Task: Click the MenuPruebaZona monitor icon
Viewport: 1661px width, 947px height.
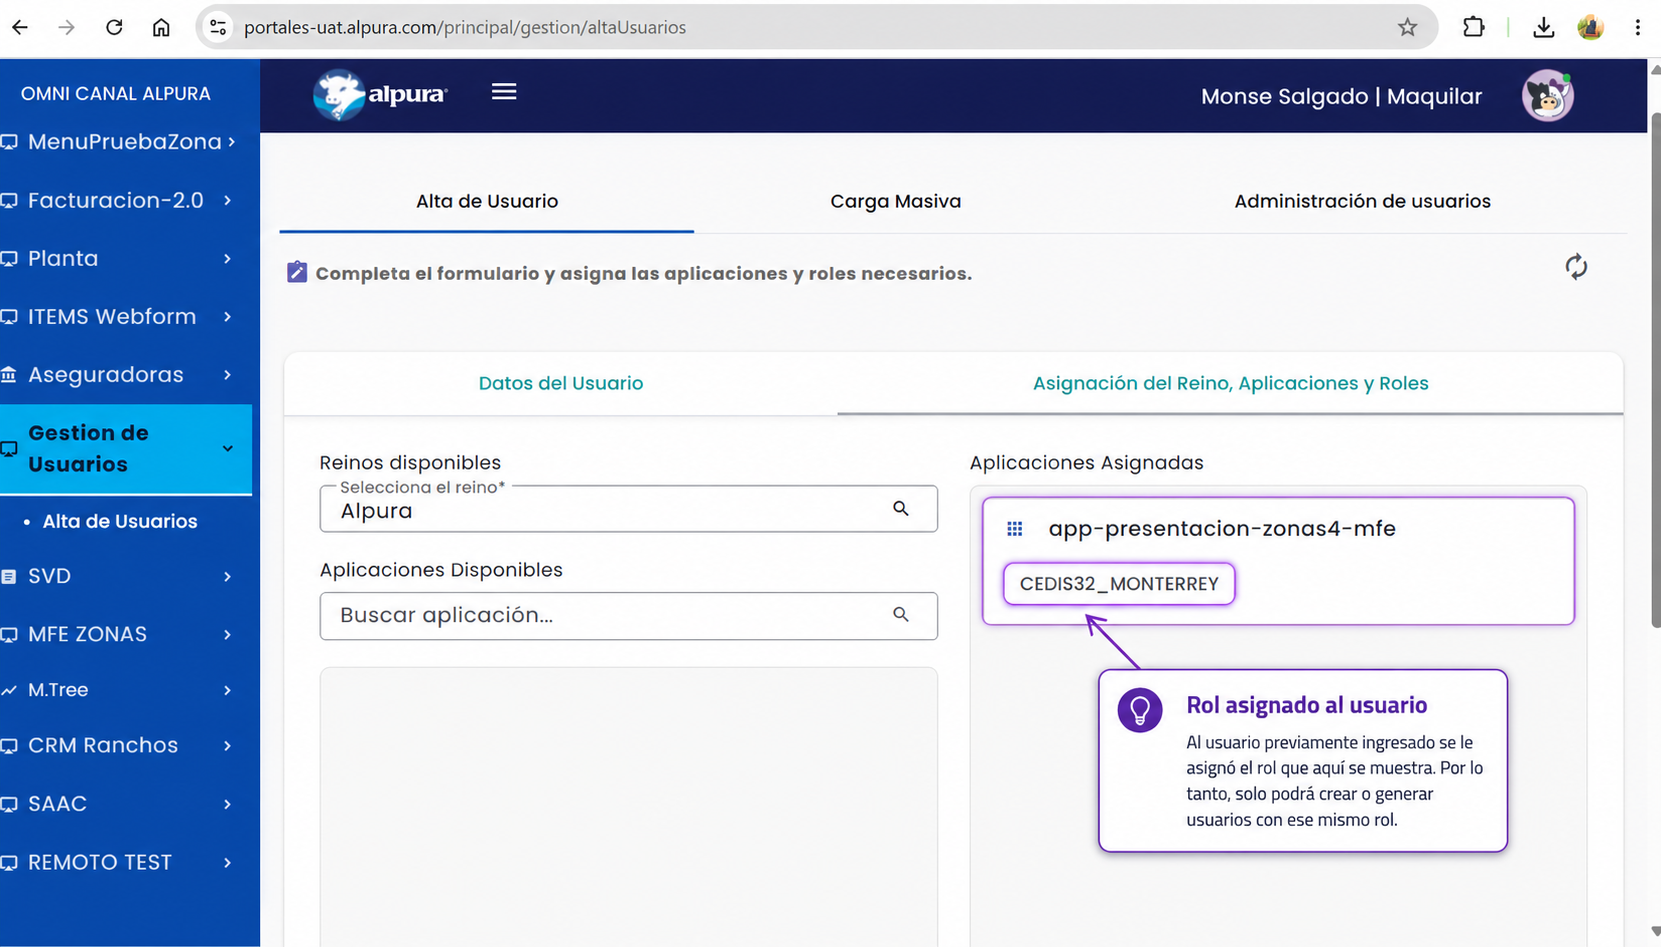Action: (9, 142)
